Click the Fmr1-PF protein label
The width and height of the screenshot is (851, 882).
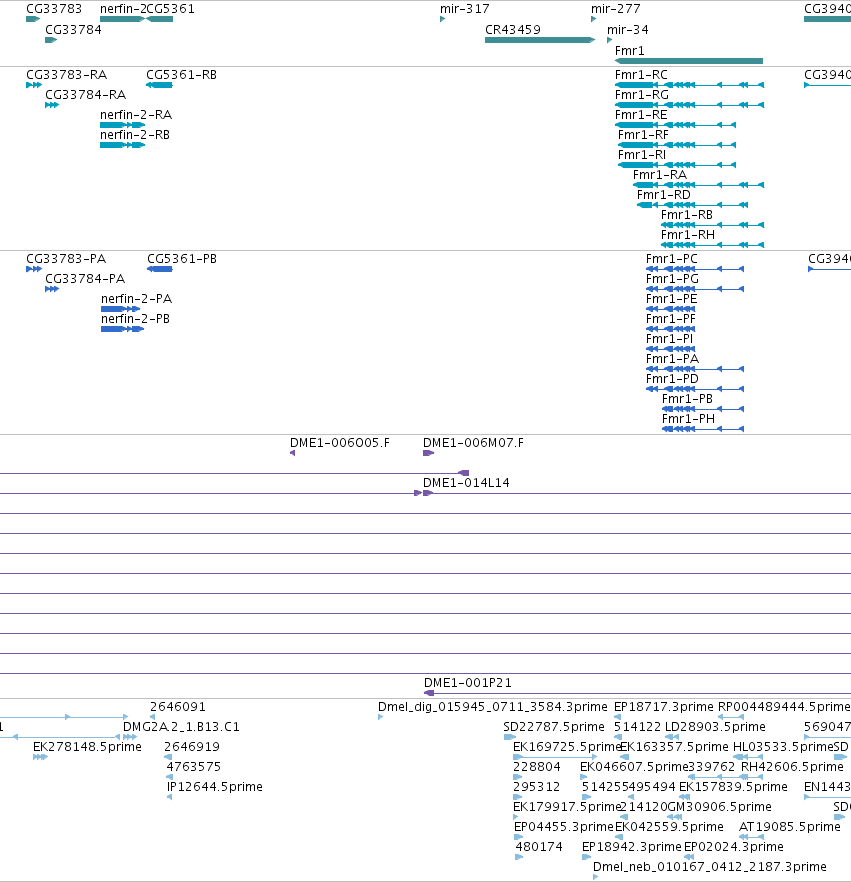pos(671,319)
